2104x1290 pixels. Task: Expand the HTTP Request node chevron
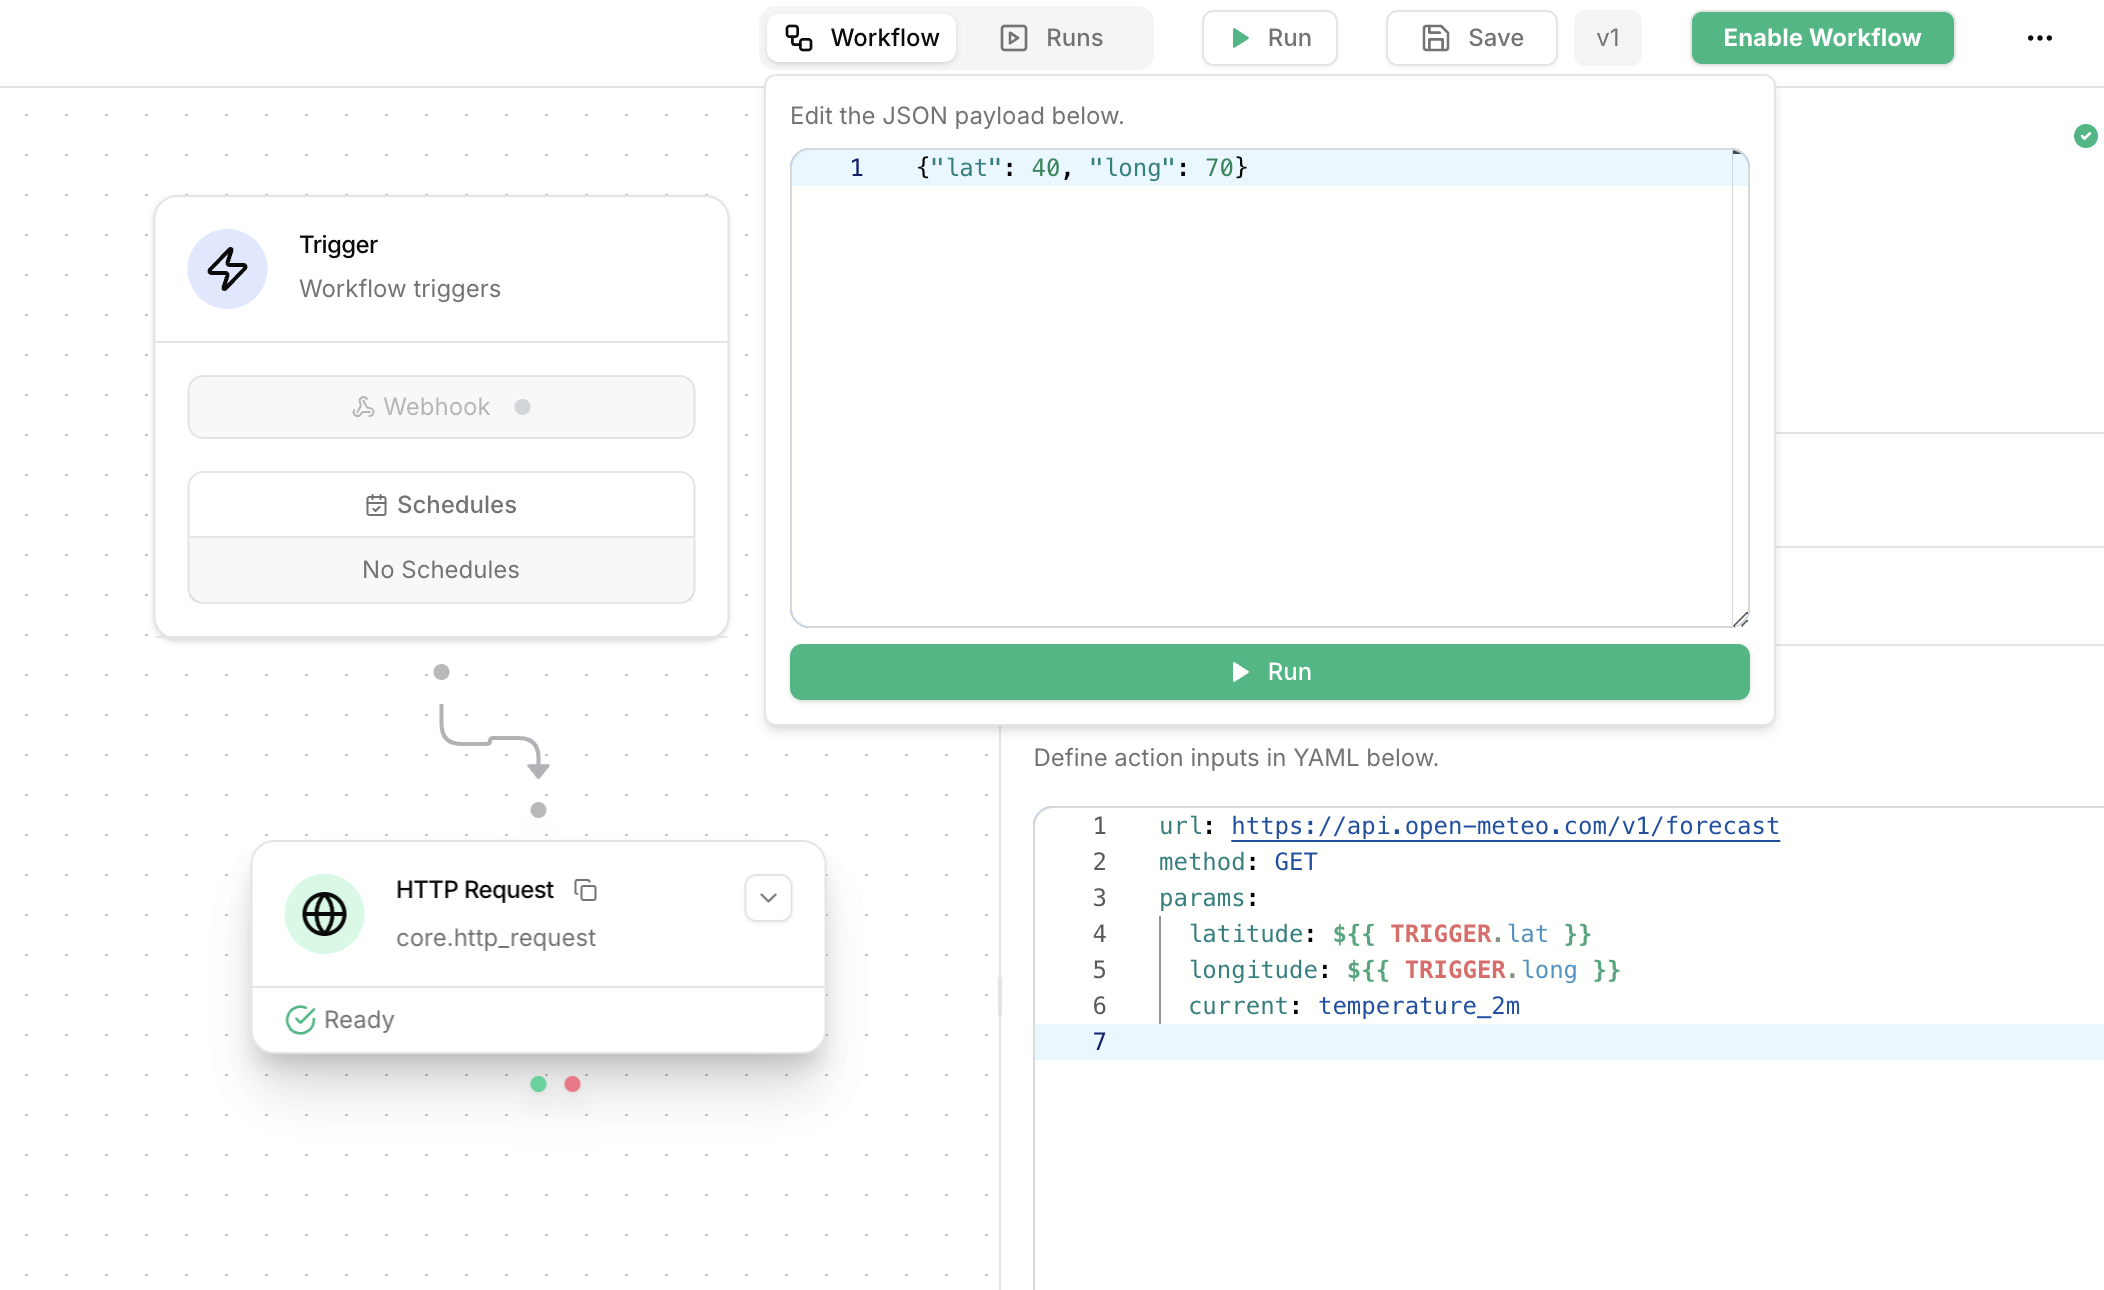click(x=768, y=898)
